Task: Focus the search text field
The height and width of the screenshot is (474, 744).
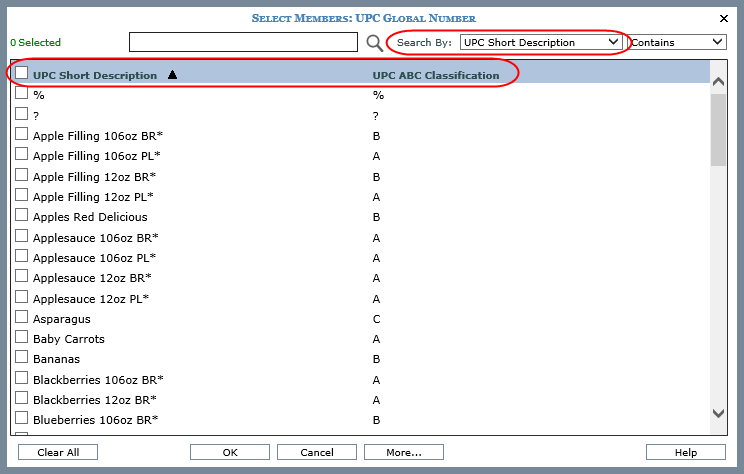Action: pos(243,42)
